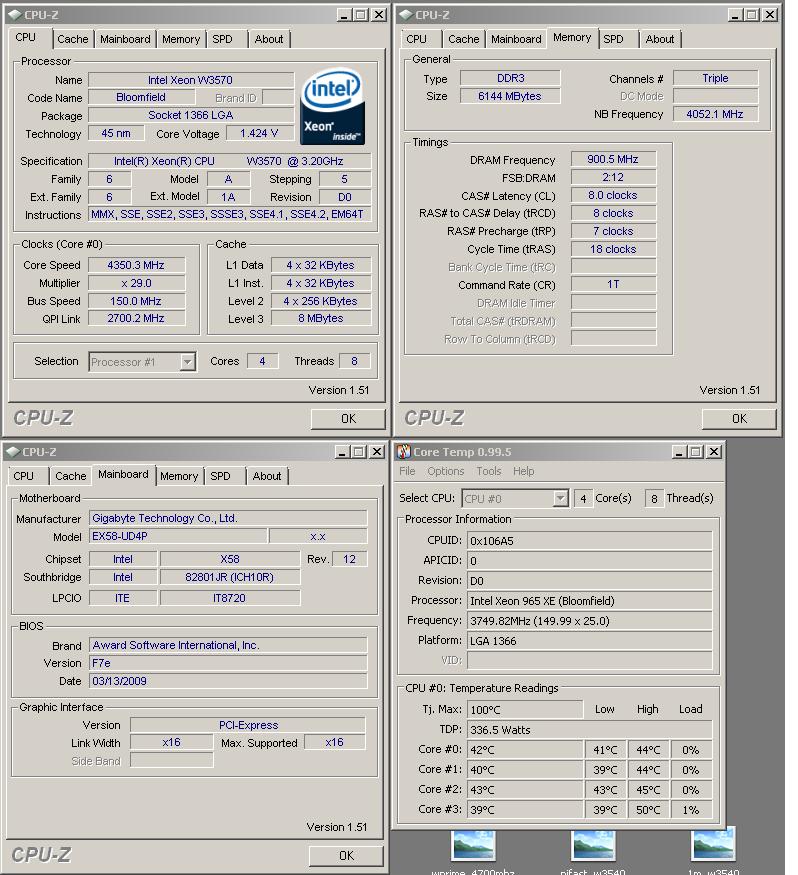Click CPU-Z title icon in CPU window
The height and width of the screenshot is (875, 798).
pos(12,15)
